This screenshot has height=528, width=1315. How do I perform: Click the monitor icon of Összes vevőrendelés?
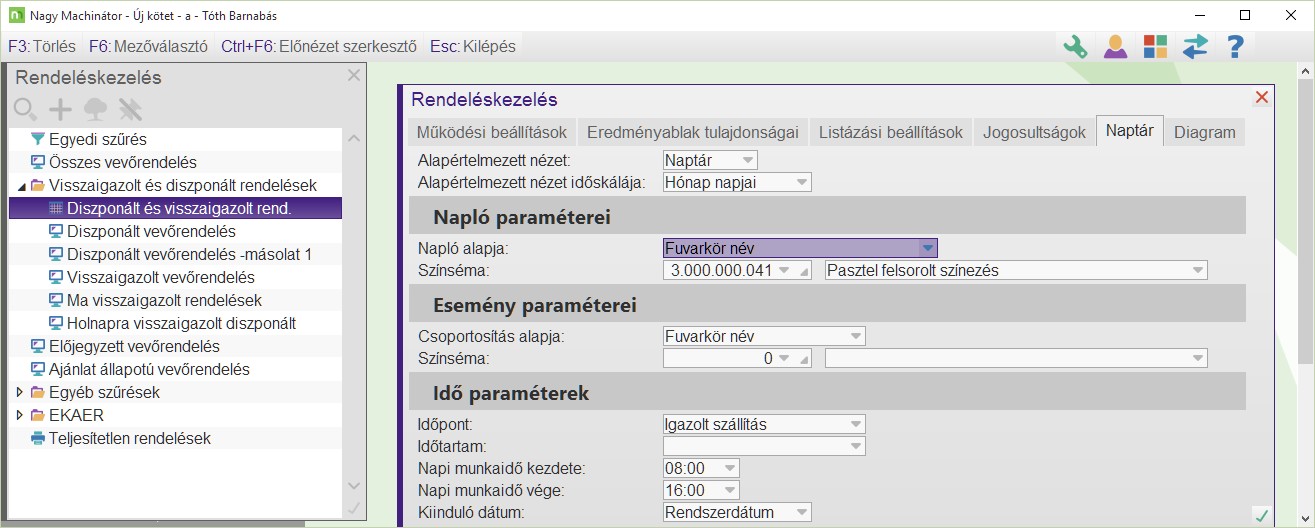tap(38, 162)
